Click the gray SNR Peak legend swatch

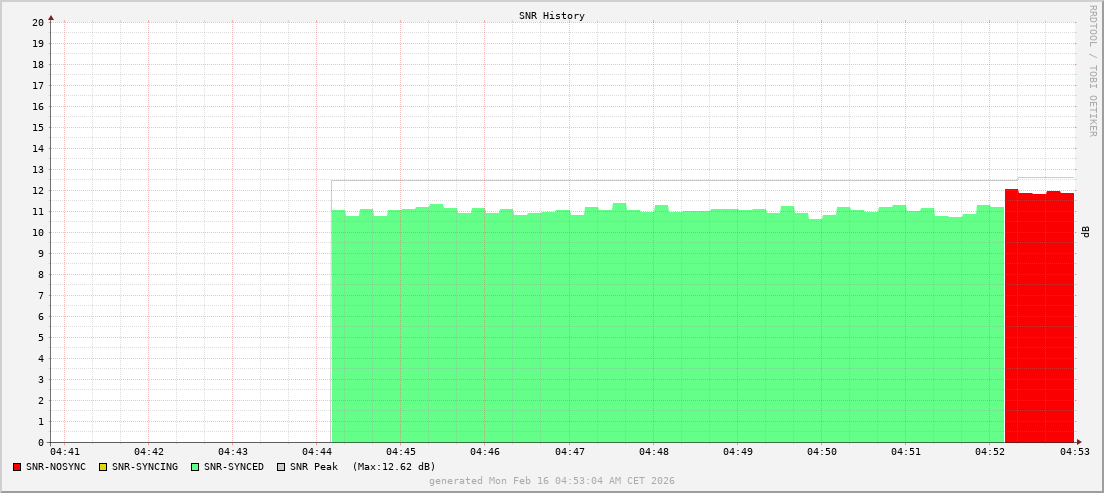pos(281,467)
